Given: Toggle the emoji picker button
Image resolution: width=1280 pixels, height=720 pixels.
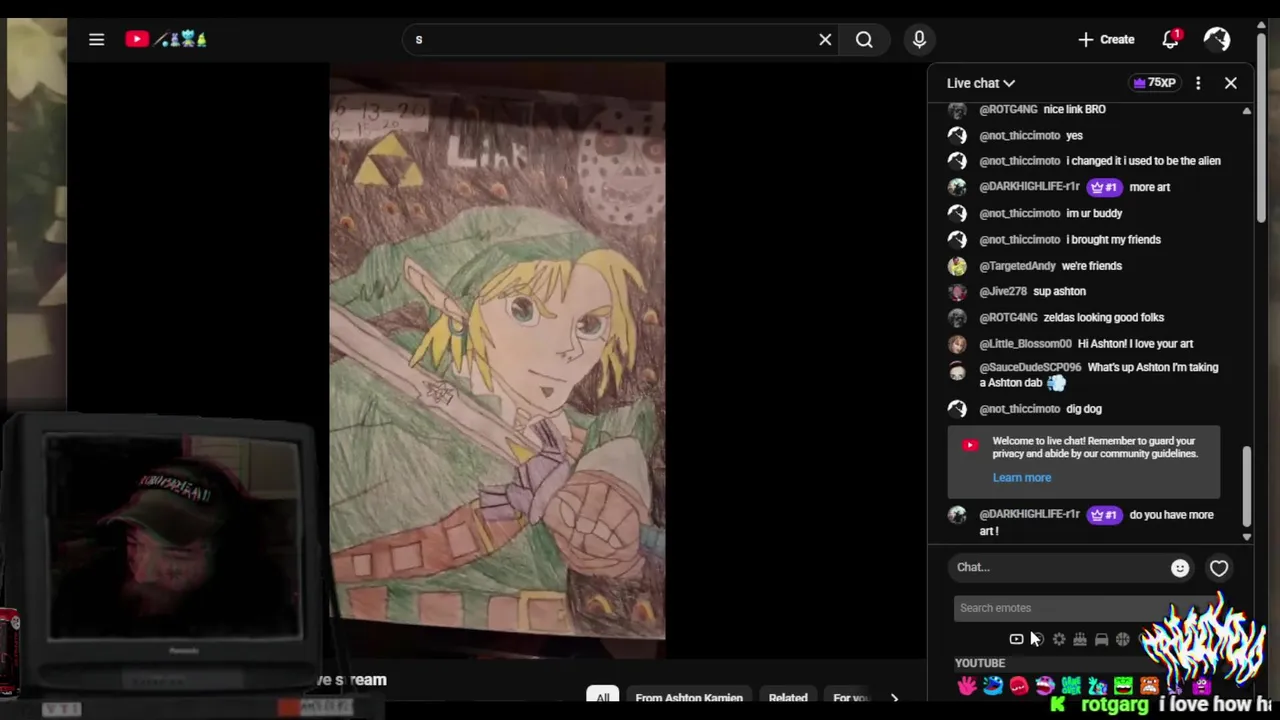Looking at the screenshot, I should (x=1180, y=568).
